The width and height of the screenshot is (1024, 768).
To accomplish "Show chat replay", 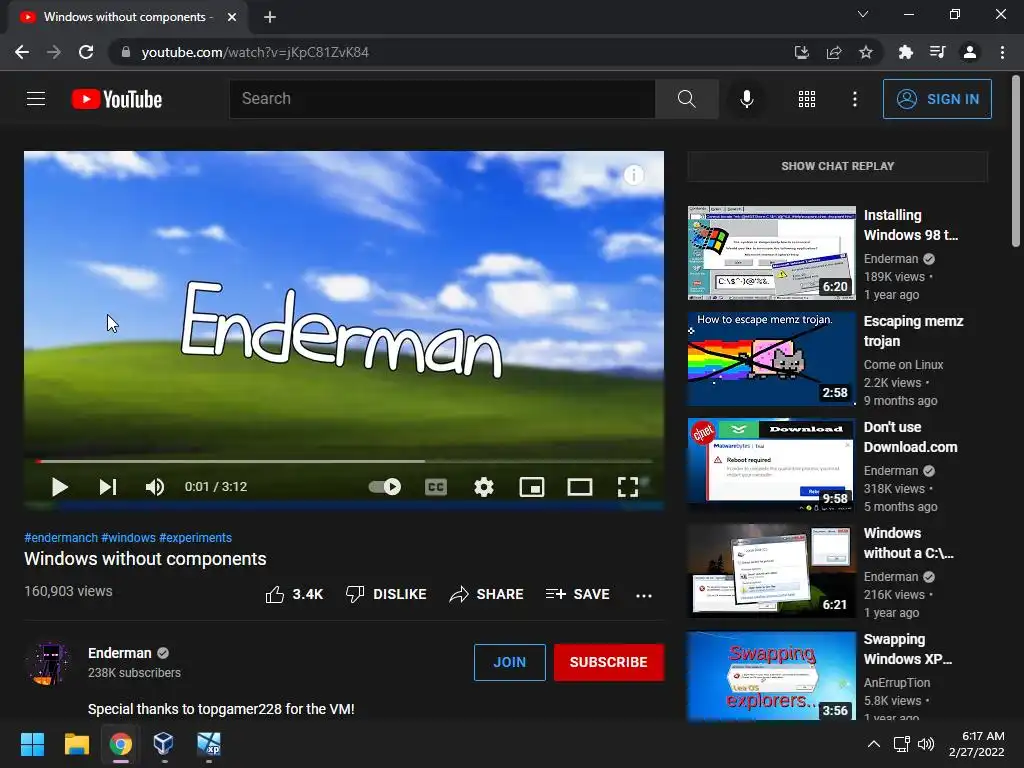I will click(x=838, y=166).
